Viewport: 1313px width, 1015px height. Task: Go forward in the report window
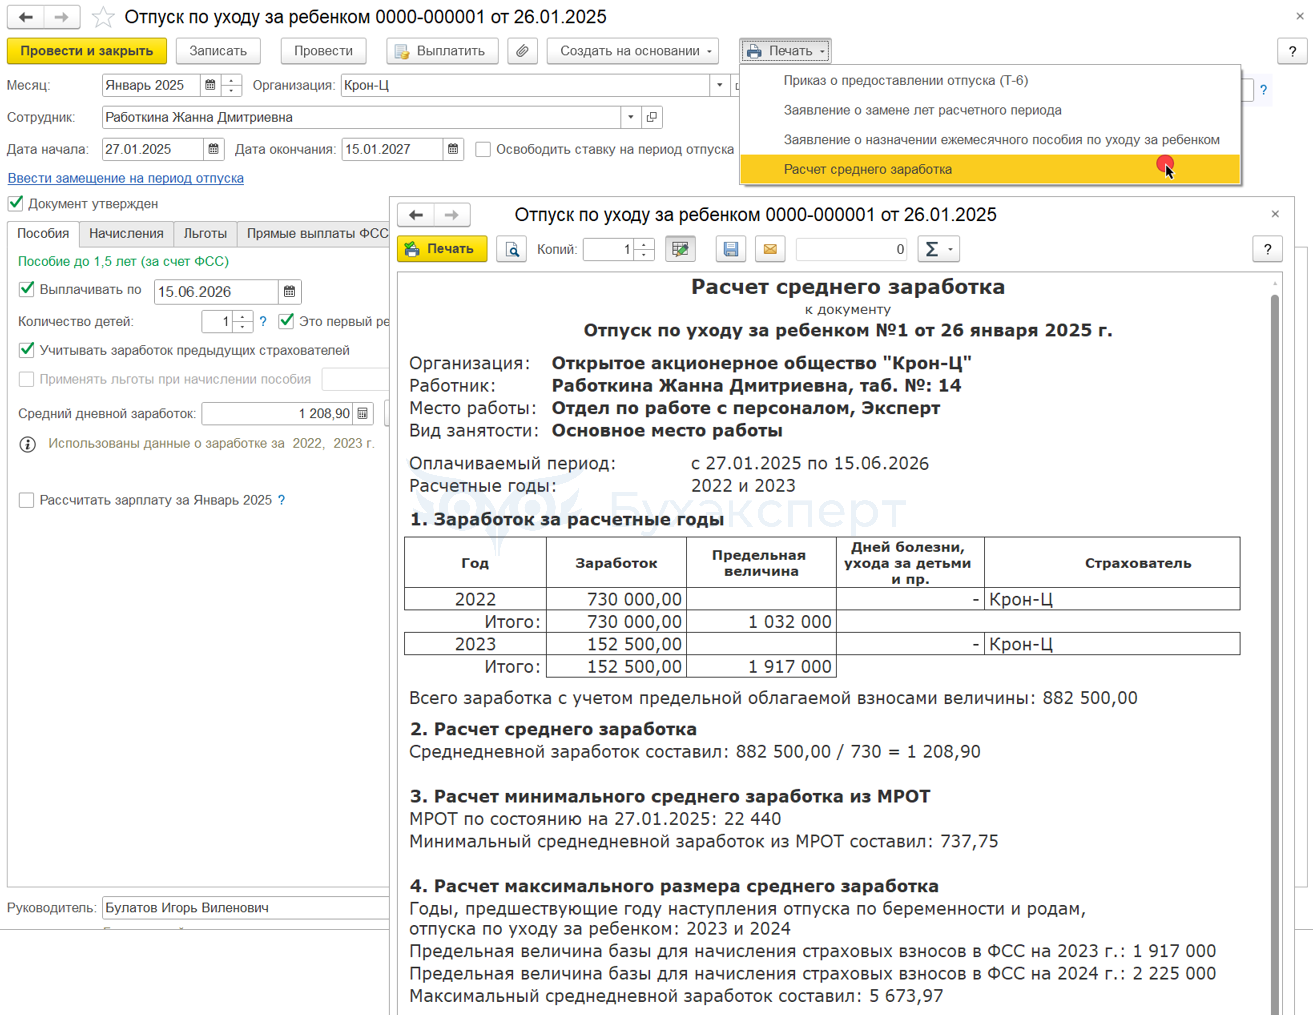tap(452, 215)
